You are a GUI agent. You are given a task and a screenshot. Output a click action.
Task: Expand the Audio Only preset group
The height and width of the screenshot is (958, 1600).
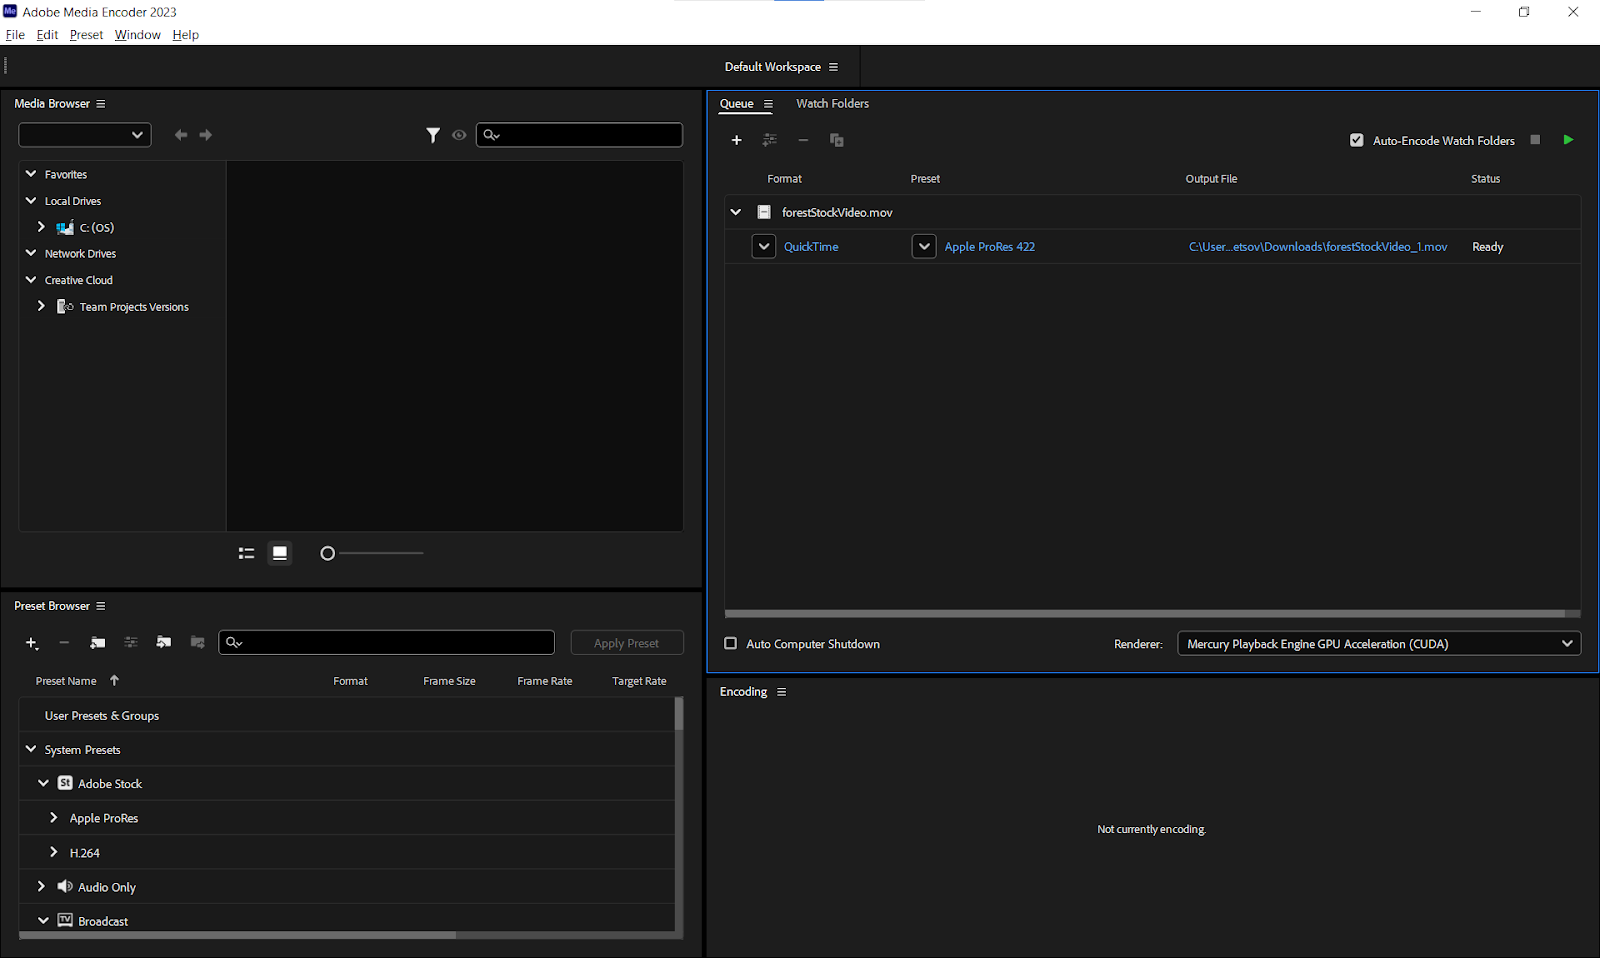[41, 886]
